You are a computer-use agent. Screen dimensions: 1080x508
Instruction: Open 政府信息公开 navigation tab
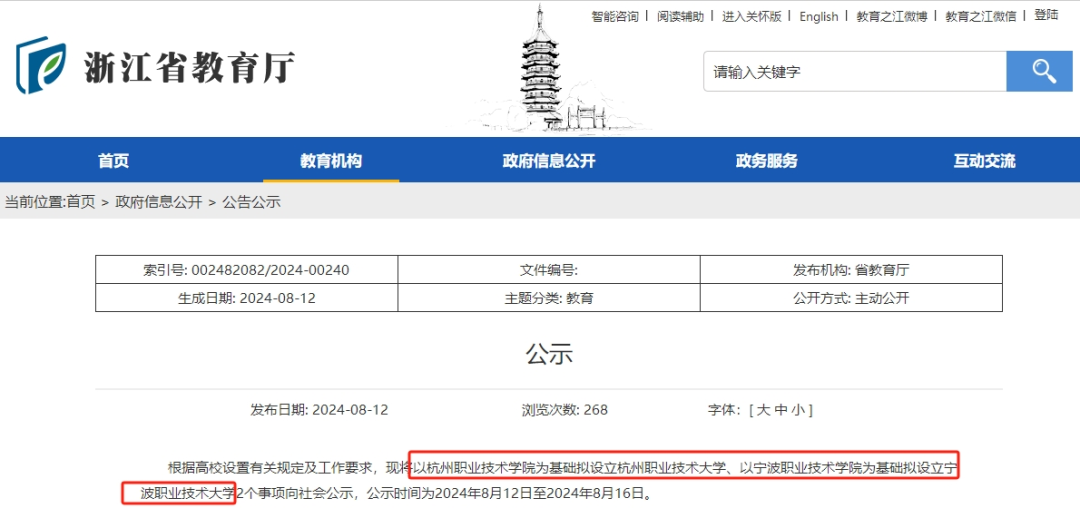point(549,161)
